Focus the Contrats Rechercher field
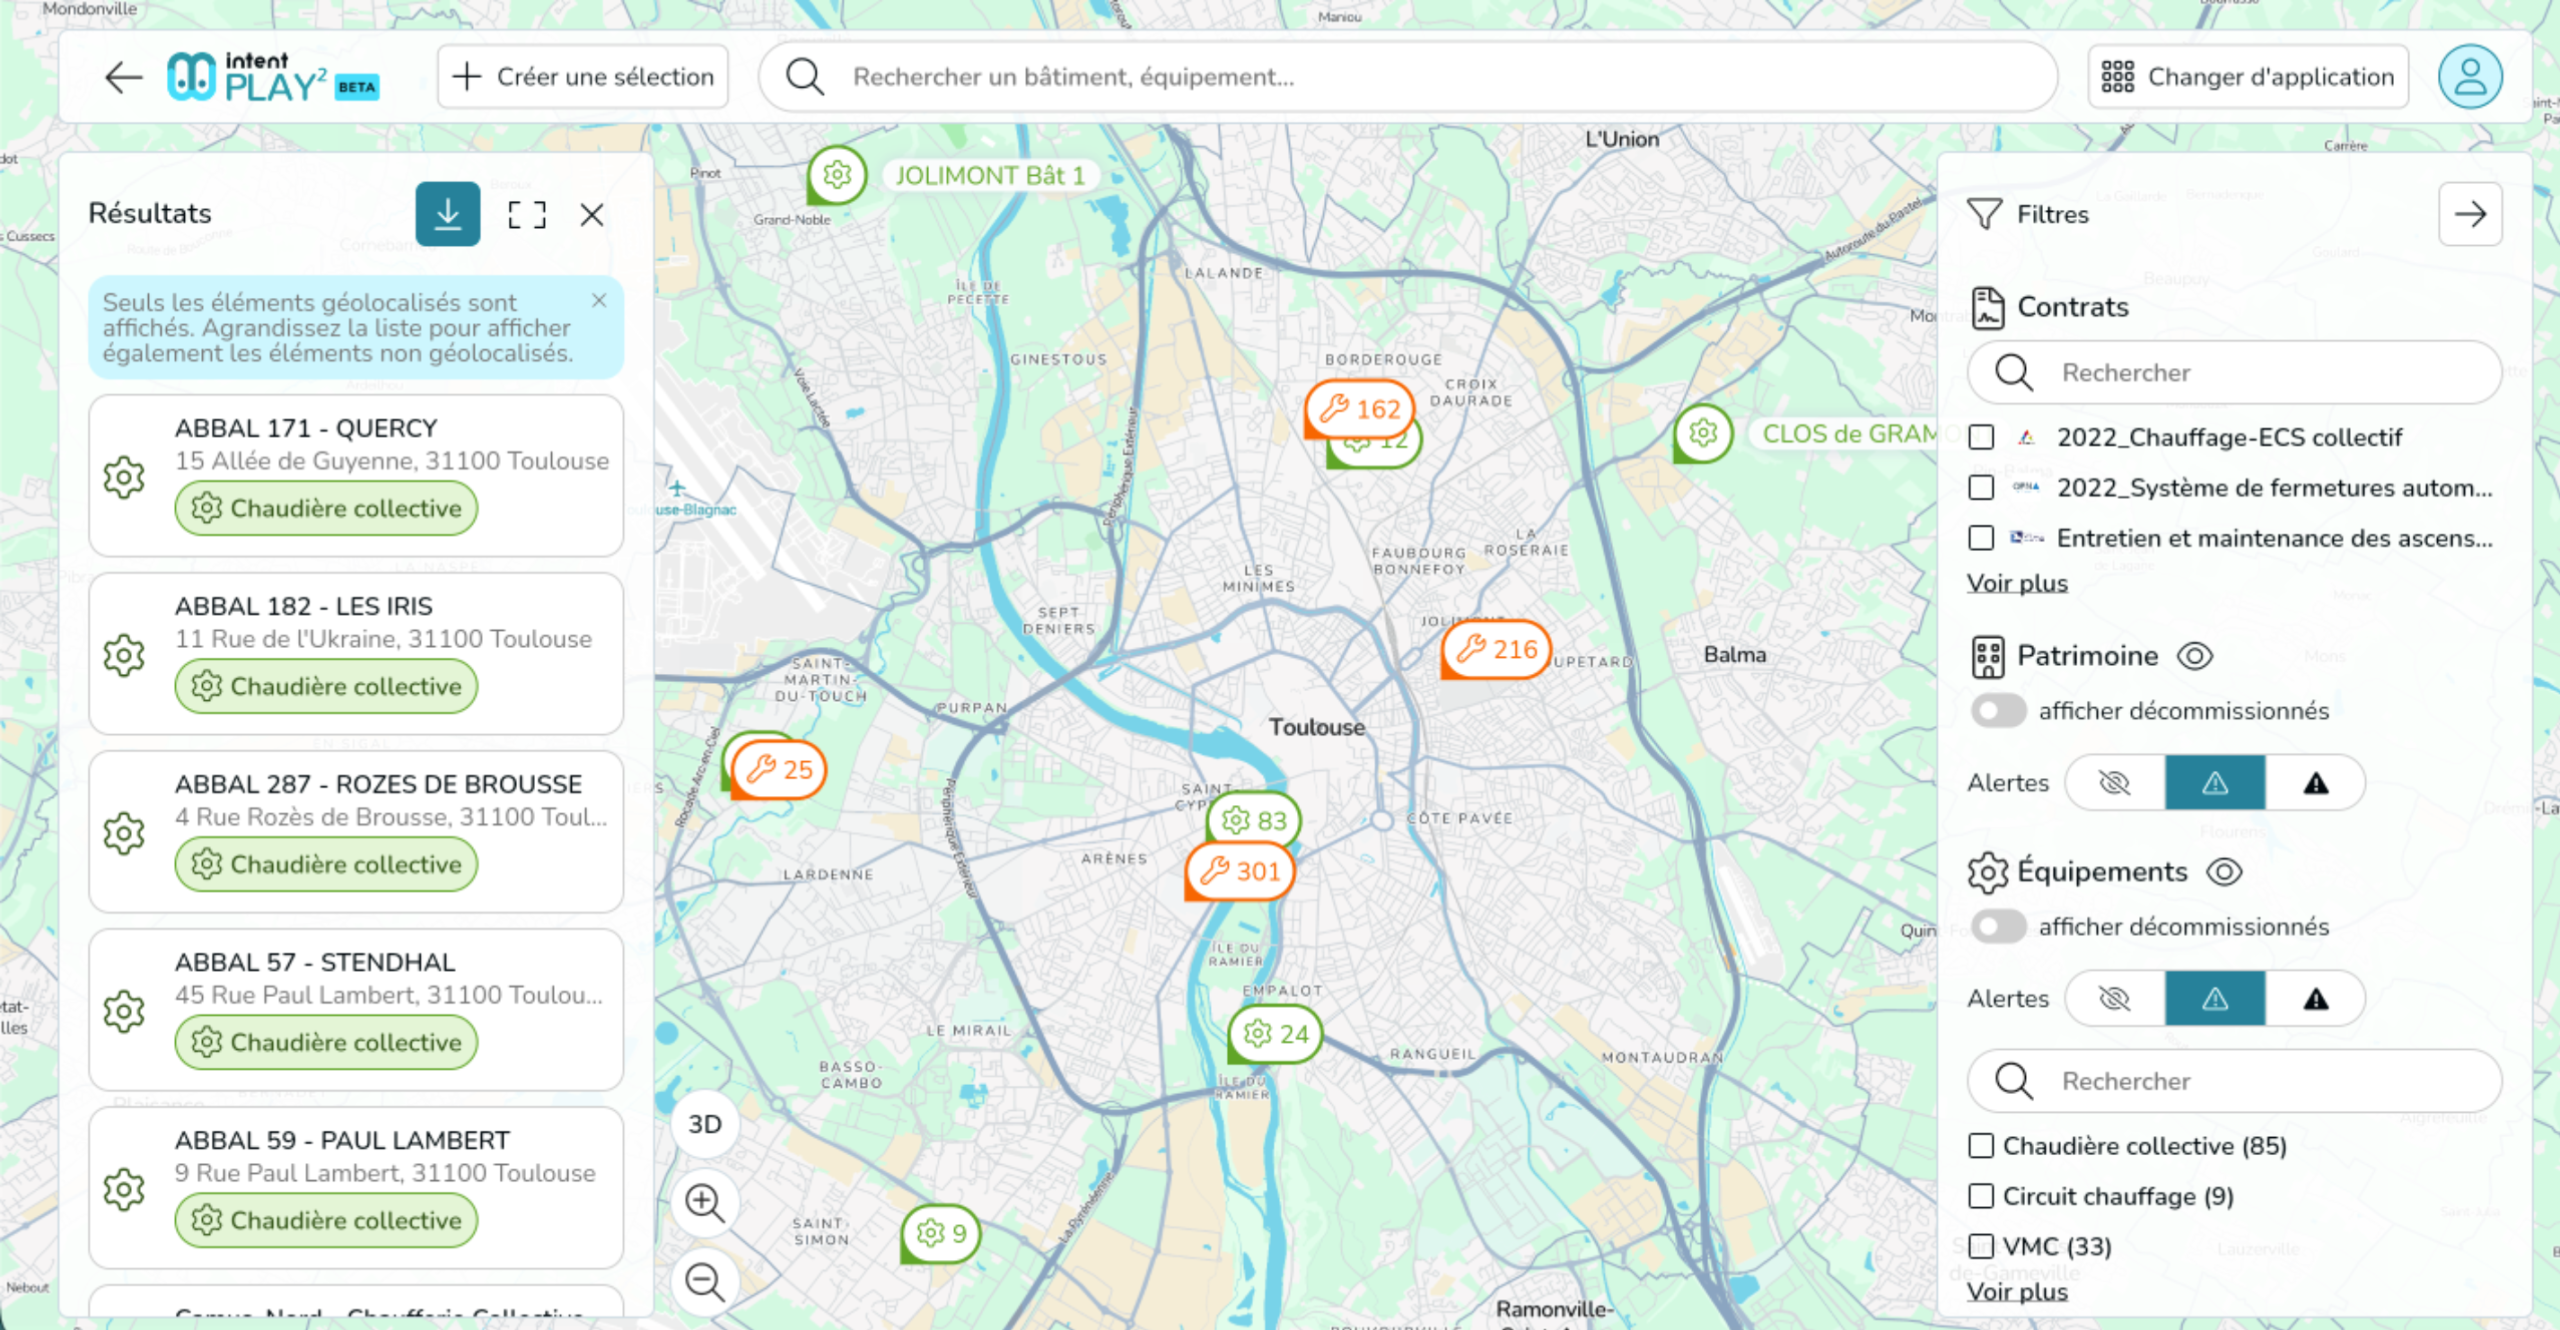 click(x=2234, y=373)
